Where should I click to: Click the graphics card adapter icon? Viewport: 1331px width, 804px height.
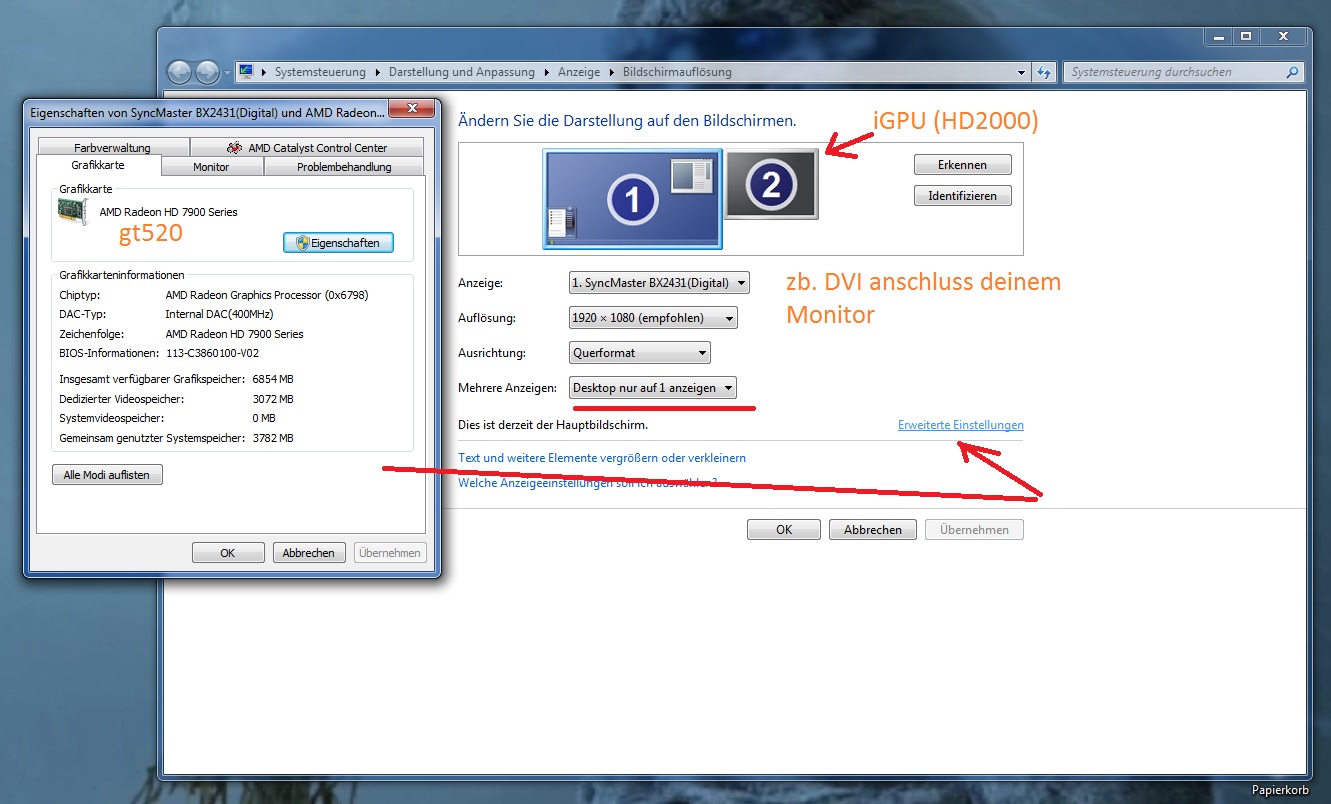click(x=75, y=212)
